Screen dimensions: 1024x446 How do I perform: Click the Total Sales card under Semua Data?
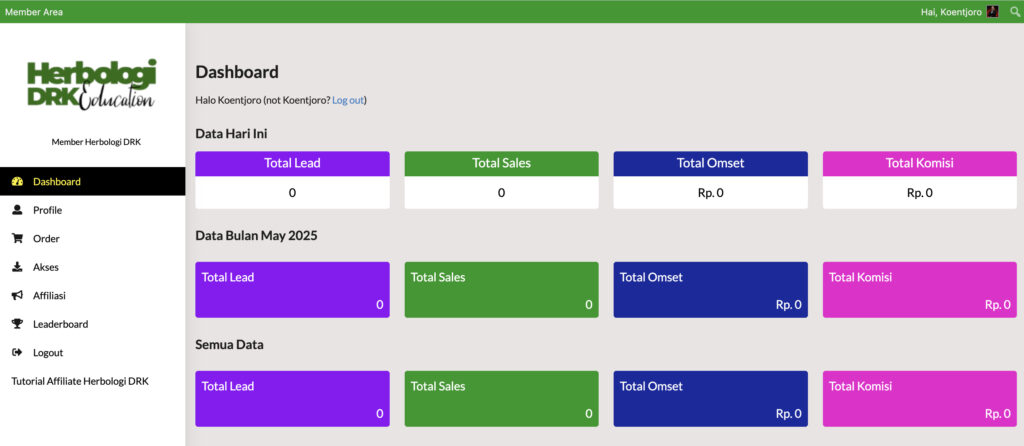(x=502, y=399)
